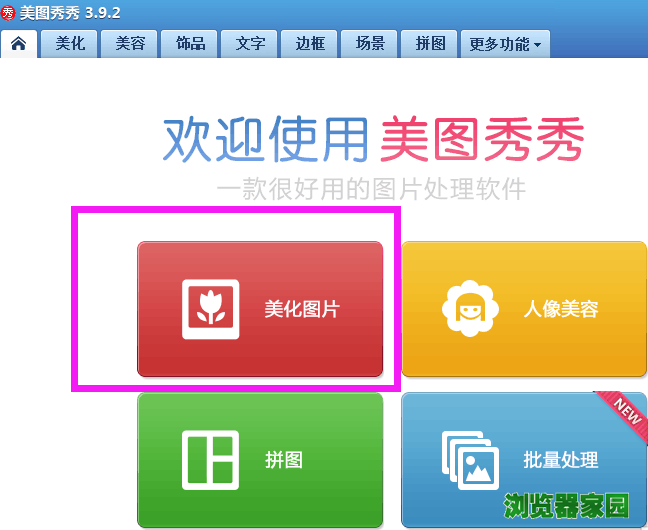Screen dimensions: 648x530
Task: Click the flower picture icon in red tile
Action: [x=211, y=309]
